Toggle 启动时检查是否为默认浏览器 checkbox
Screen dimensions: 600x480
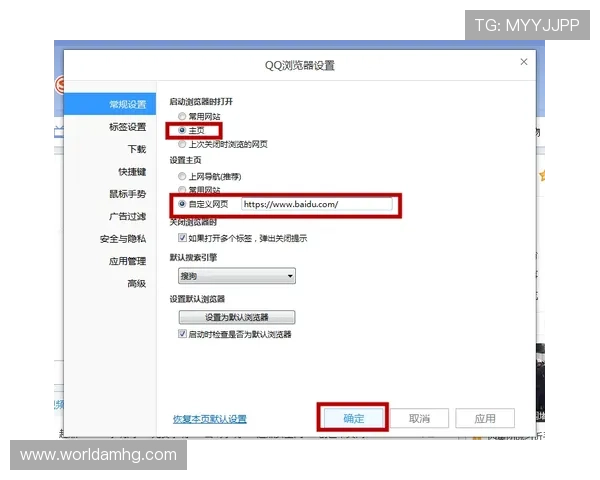[182, 334]
